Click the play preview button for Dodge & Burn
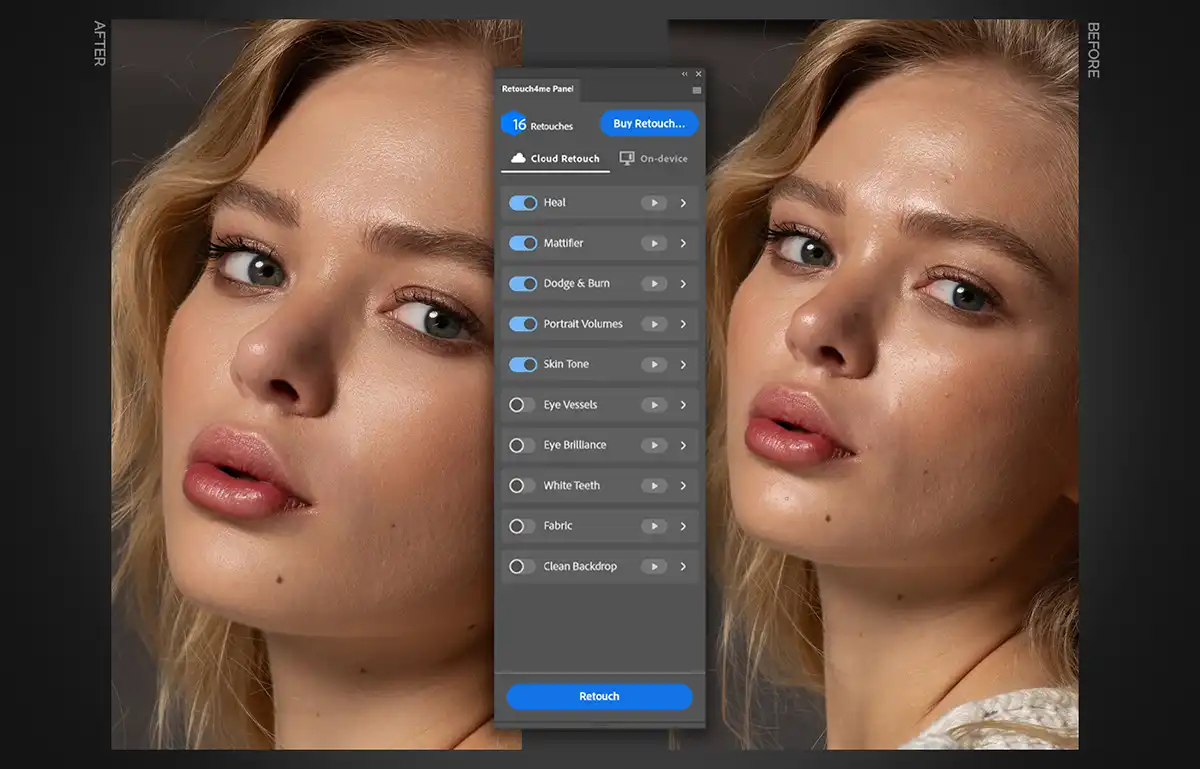 tap(653, 284)
